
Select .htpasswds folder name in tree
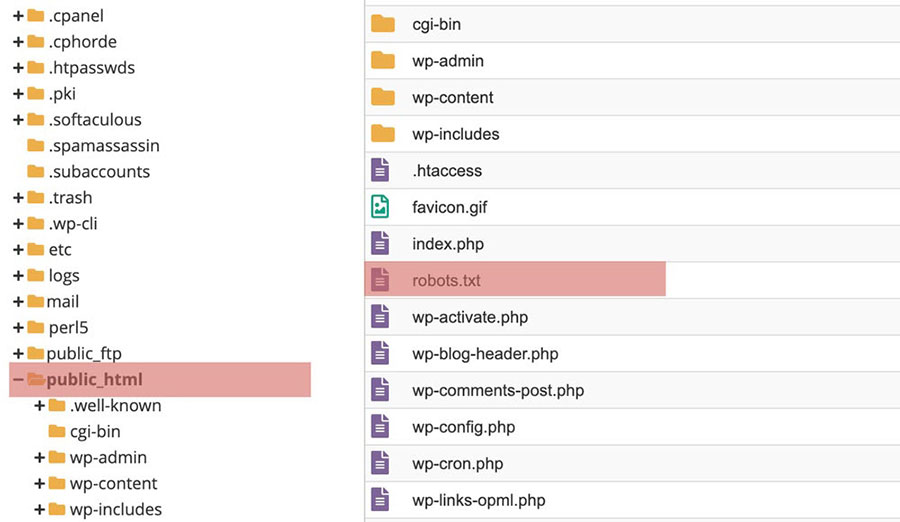pyautogui.click(x=92, y=68)
